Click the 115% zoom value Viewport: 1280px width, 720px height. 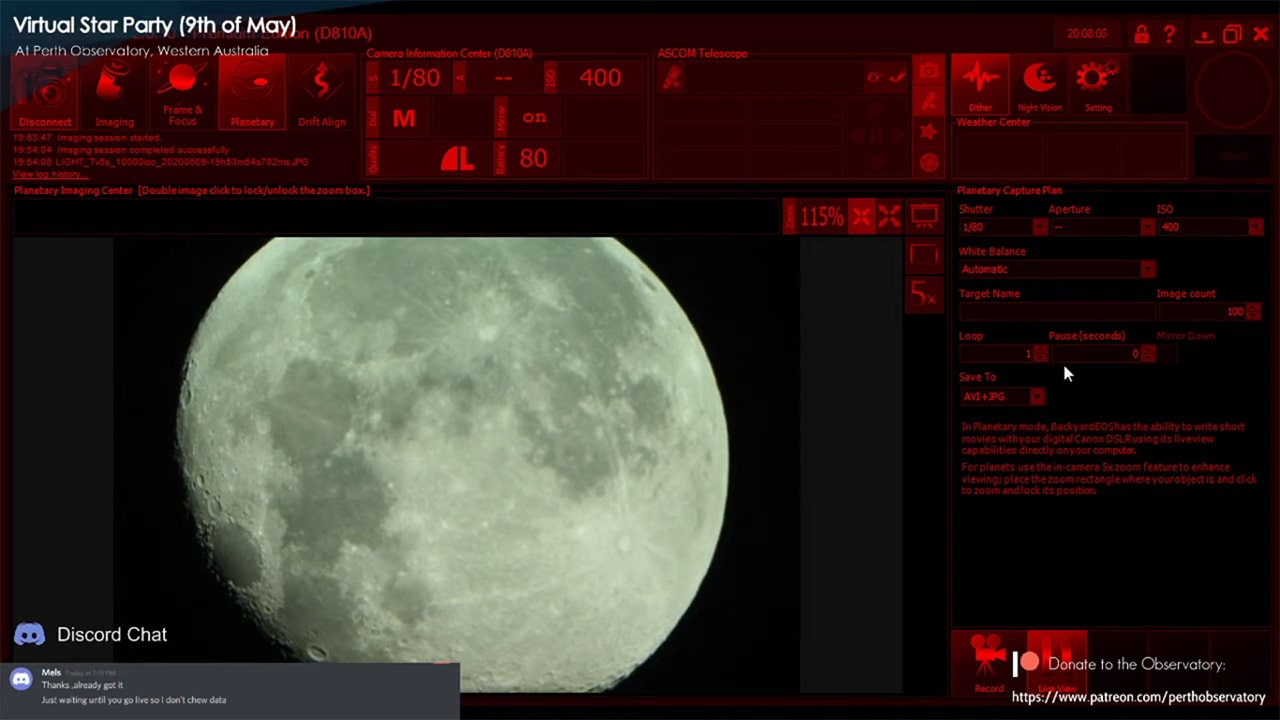tap(821, 216)
